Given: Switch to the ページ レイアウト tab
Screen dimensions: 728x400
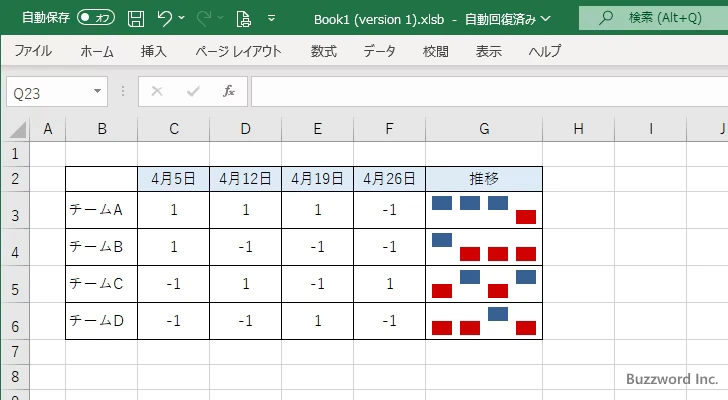Looking at the screenshot, I should tap(238, 51).
